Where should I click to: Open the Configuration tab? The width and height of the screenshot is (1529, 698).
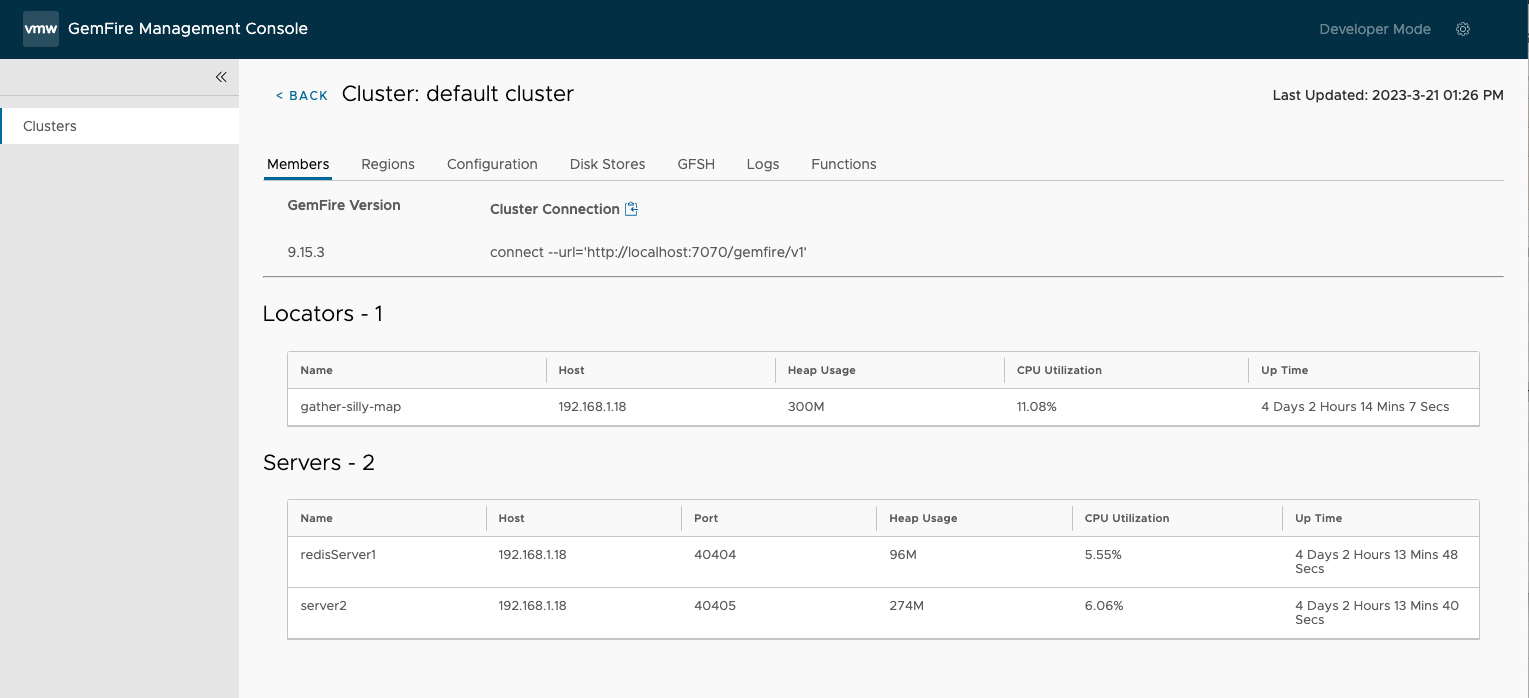492,164
